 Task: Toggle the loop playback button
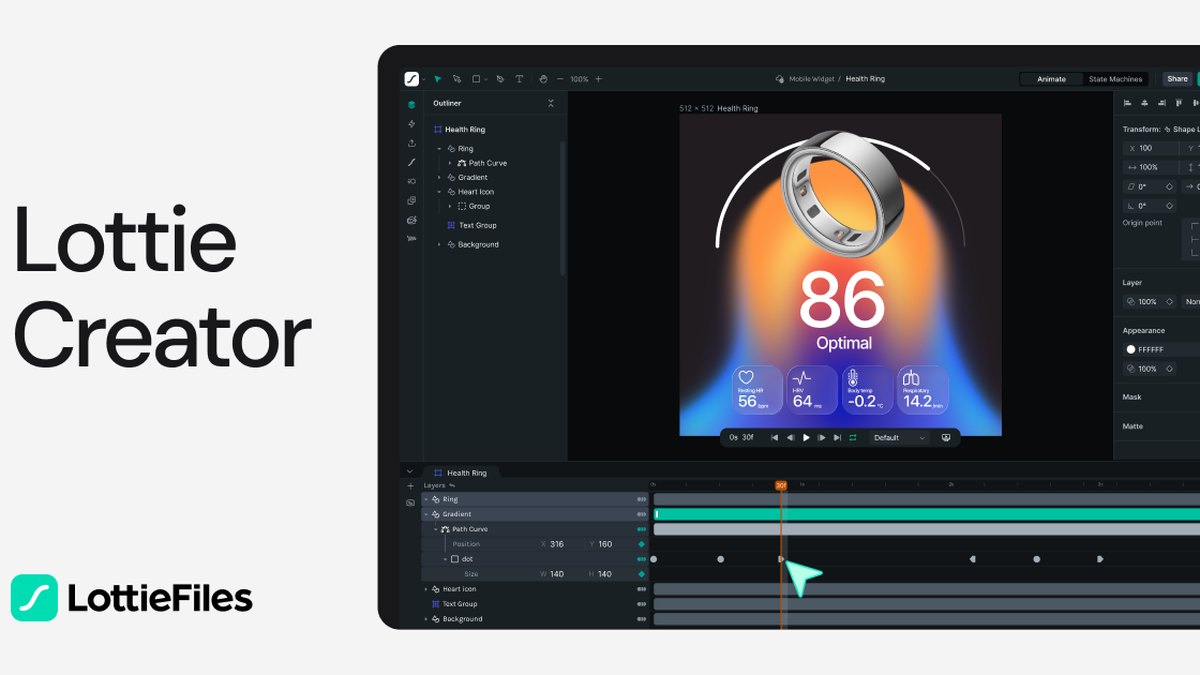coord(853,437)
